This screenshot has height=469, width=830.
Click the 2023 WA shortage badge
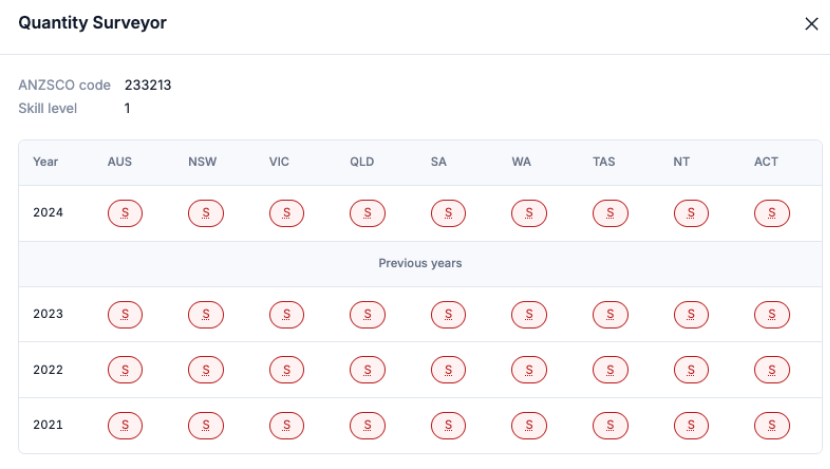(529, 314)
